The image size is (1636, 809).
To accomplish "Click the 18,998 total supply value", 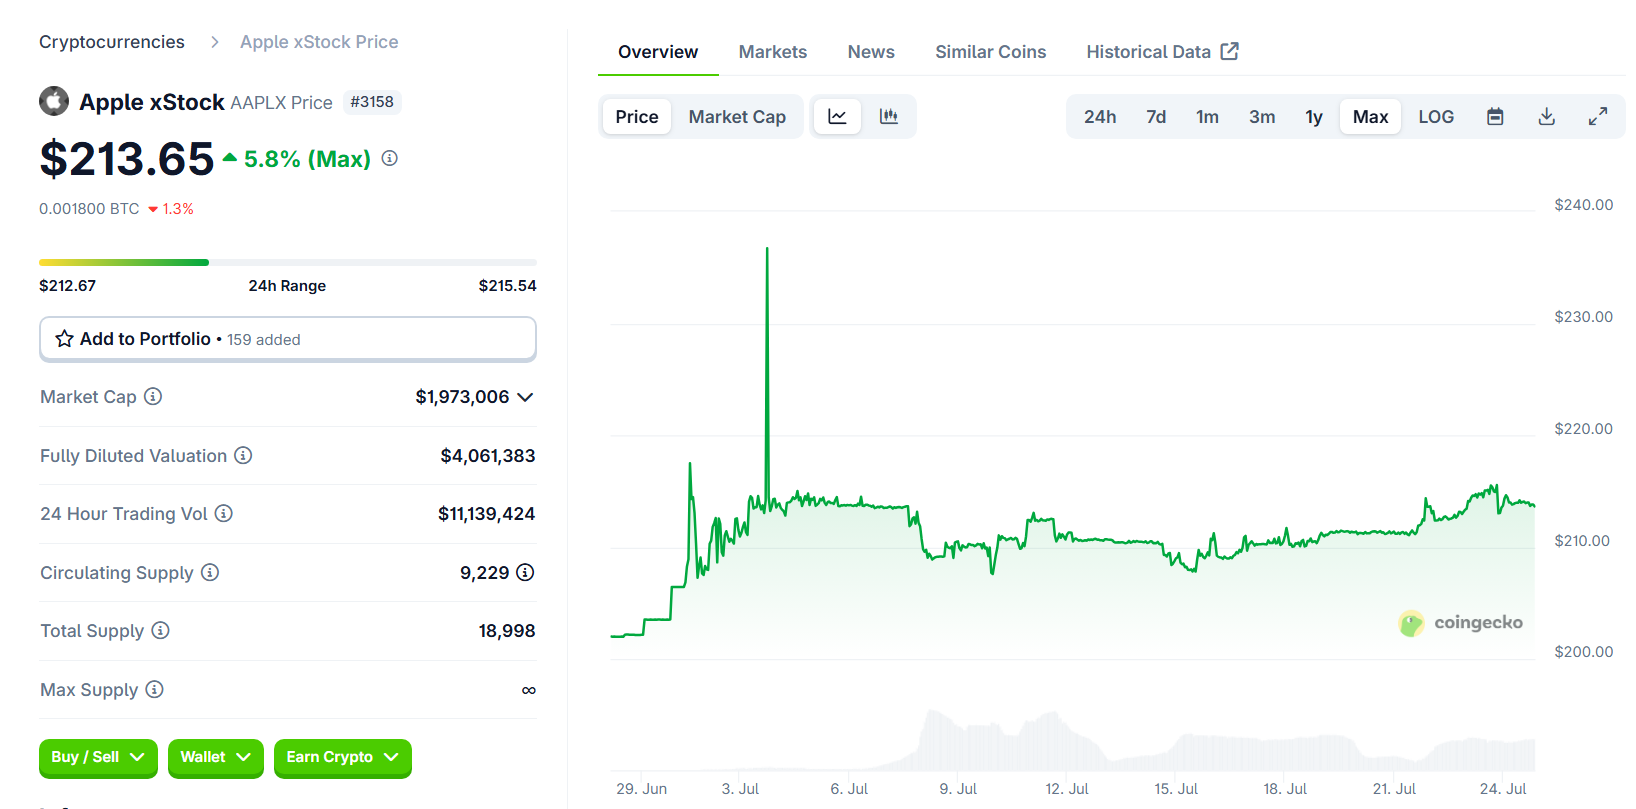I will pyautogui.click(x=507, y=631).
